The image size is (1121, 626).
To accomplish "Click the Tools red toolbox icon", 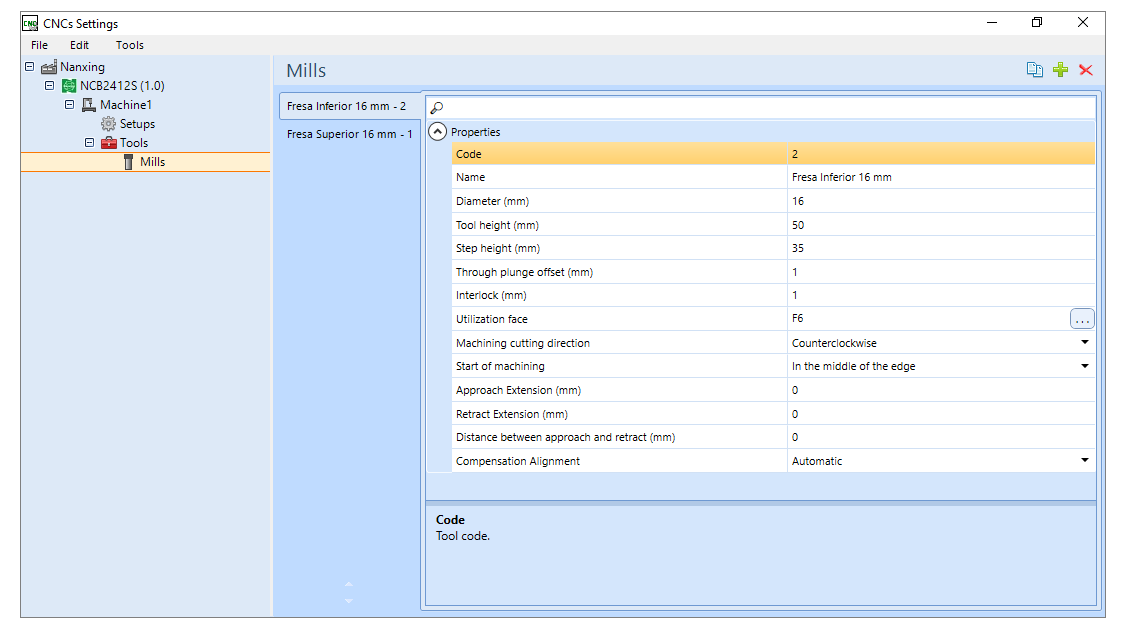I will pyautogui.click(x=109, y=143).
